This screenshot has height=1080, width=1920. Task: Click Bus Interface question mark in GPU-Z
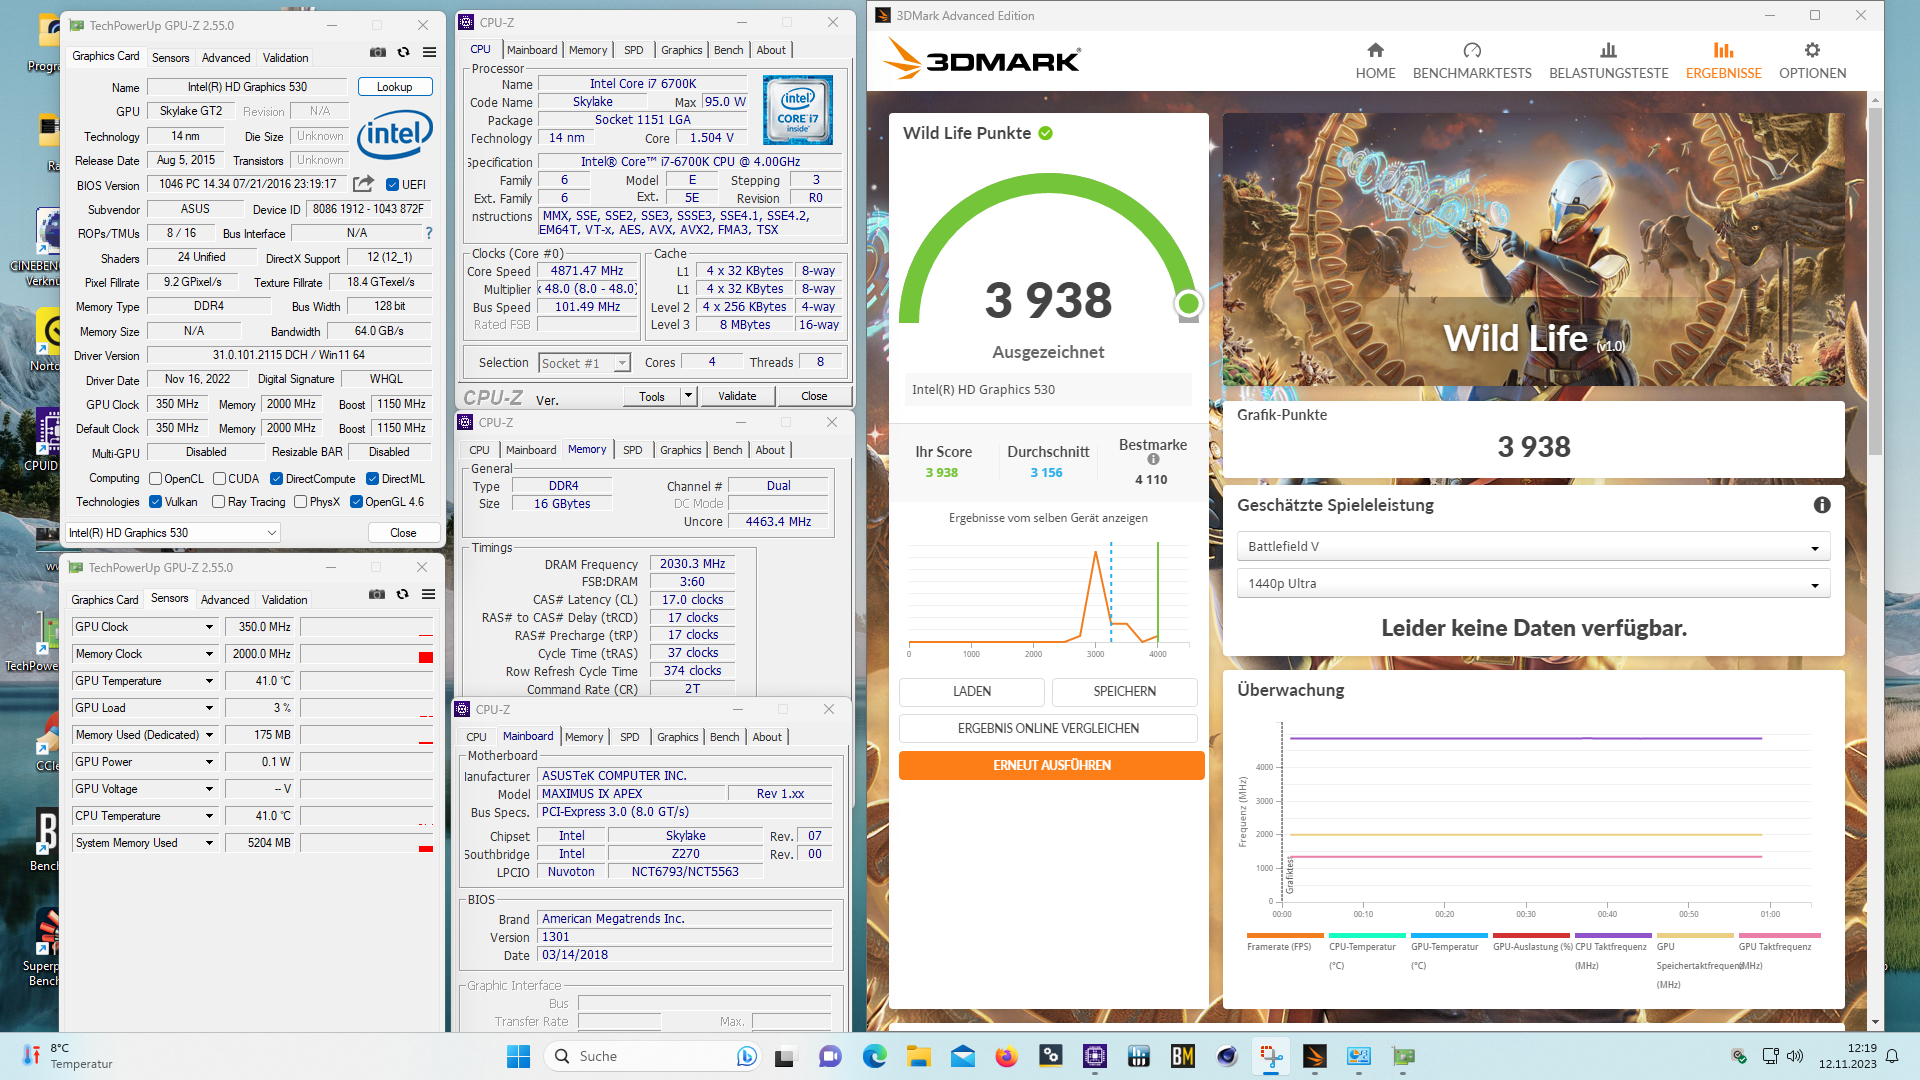pos(429,233)
